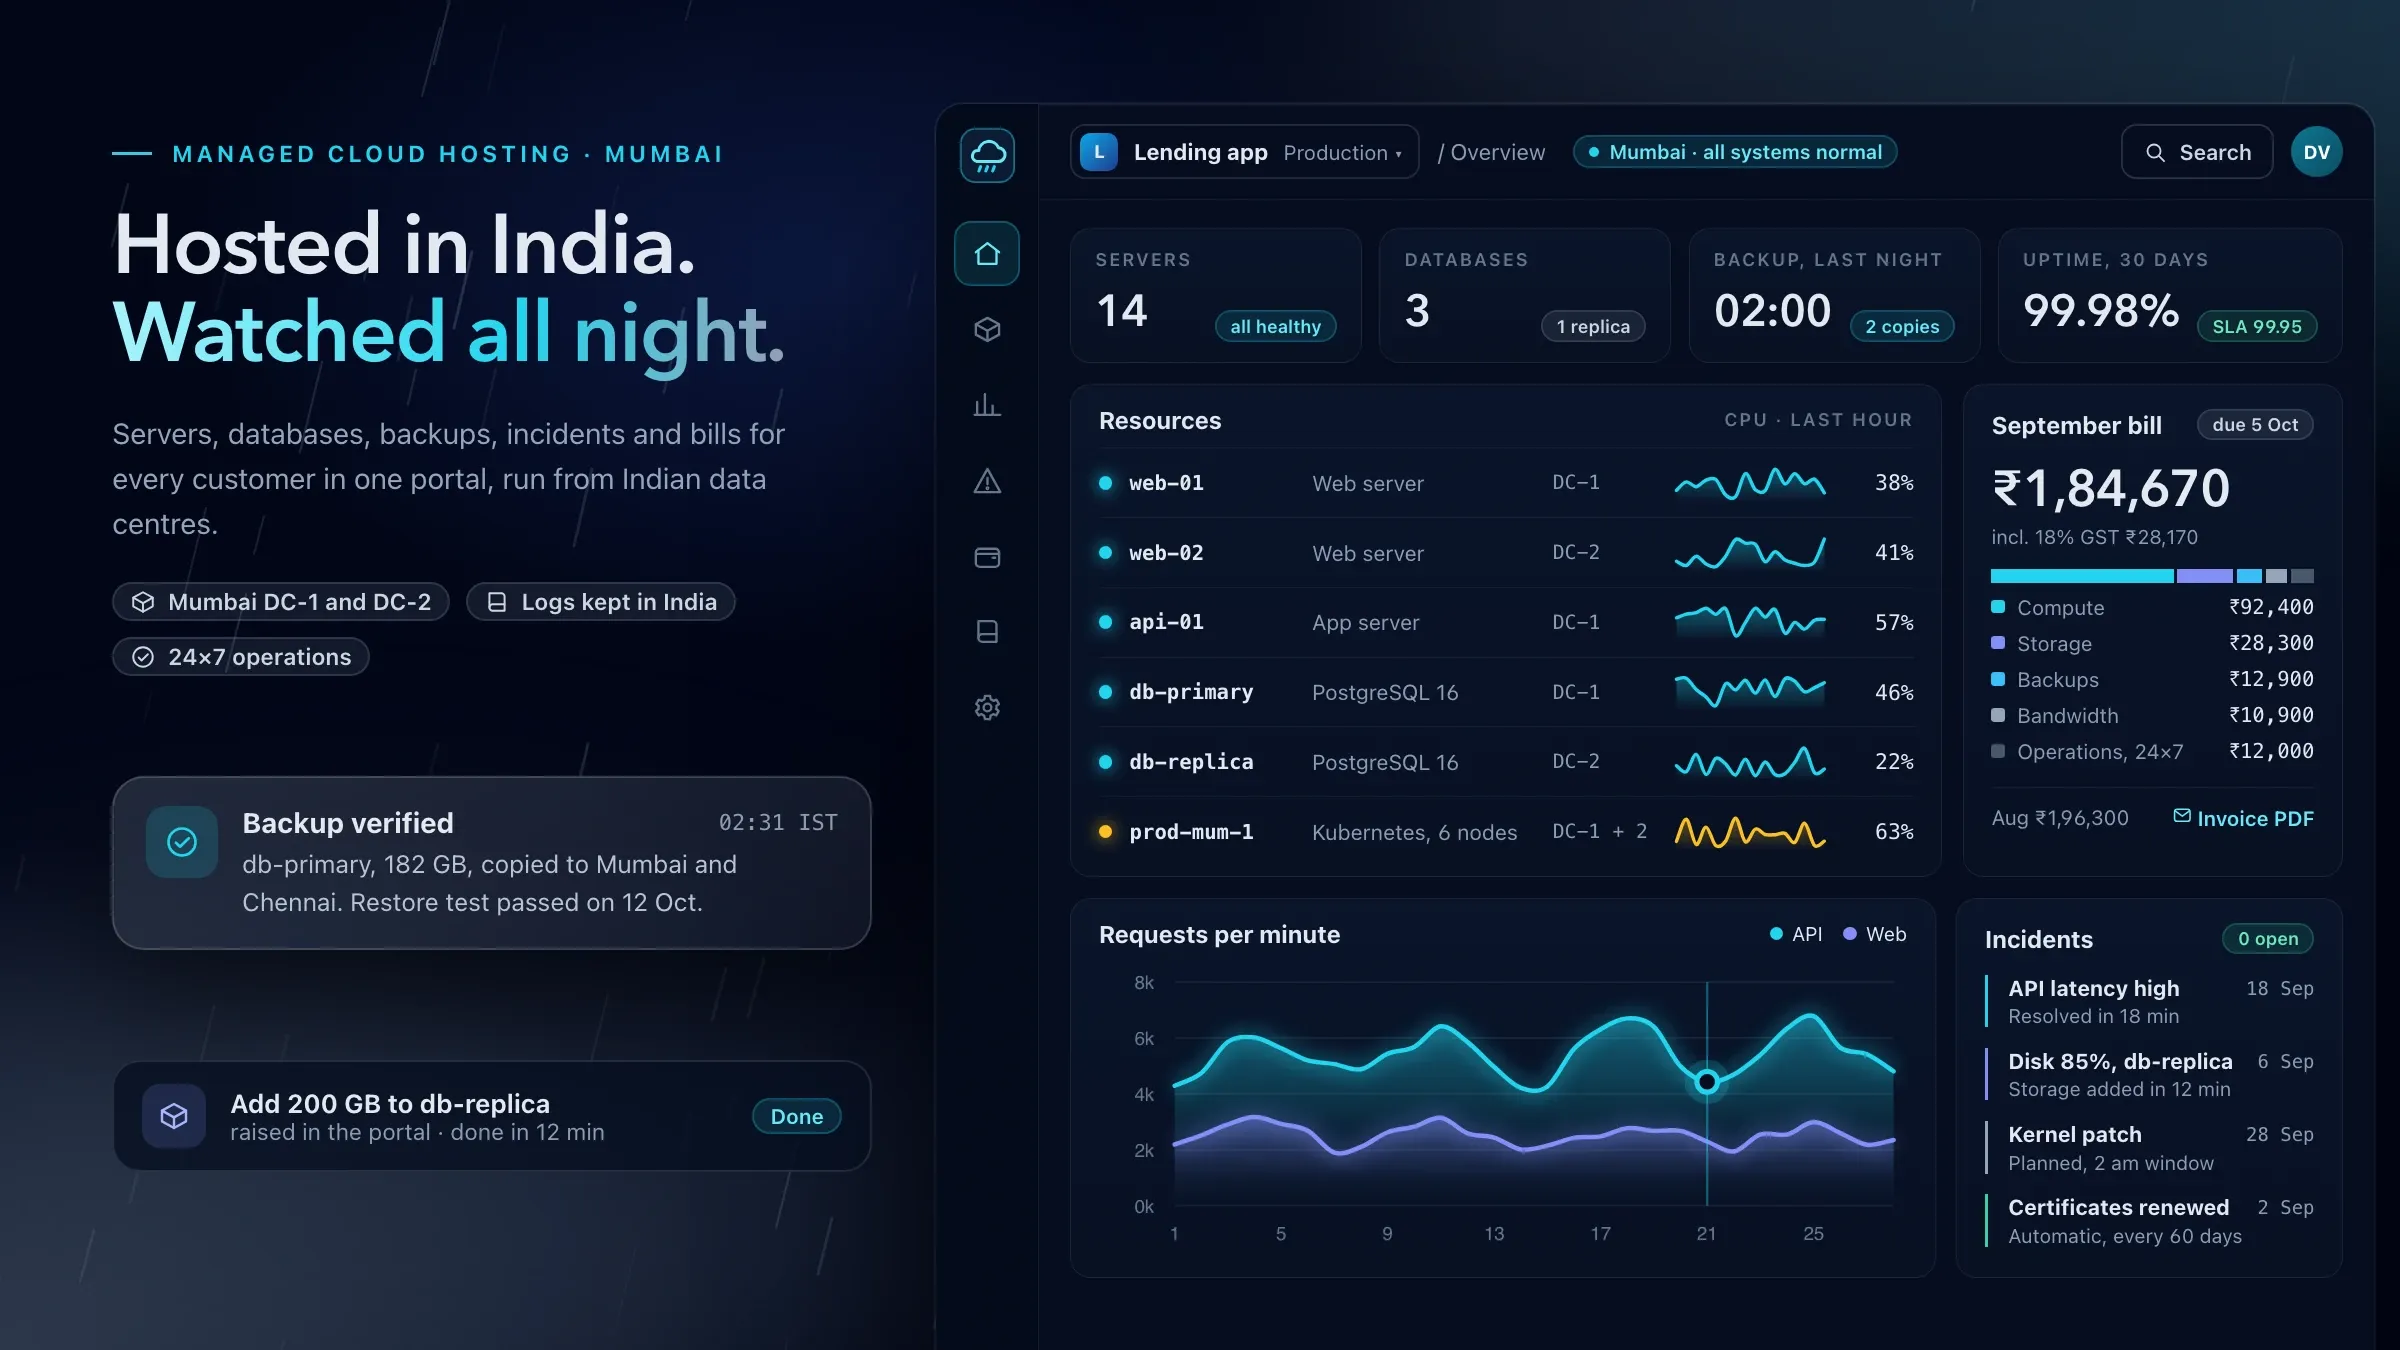Expand the Production environment dropdown
The image size is (2400, 1350).
coord(1343,153)
